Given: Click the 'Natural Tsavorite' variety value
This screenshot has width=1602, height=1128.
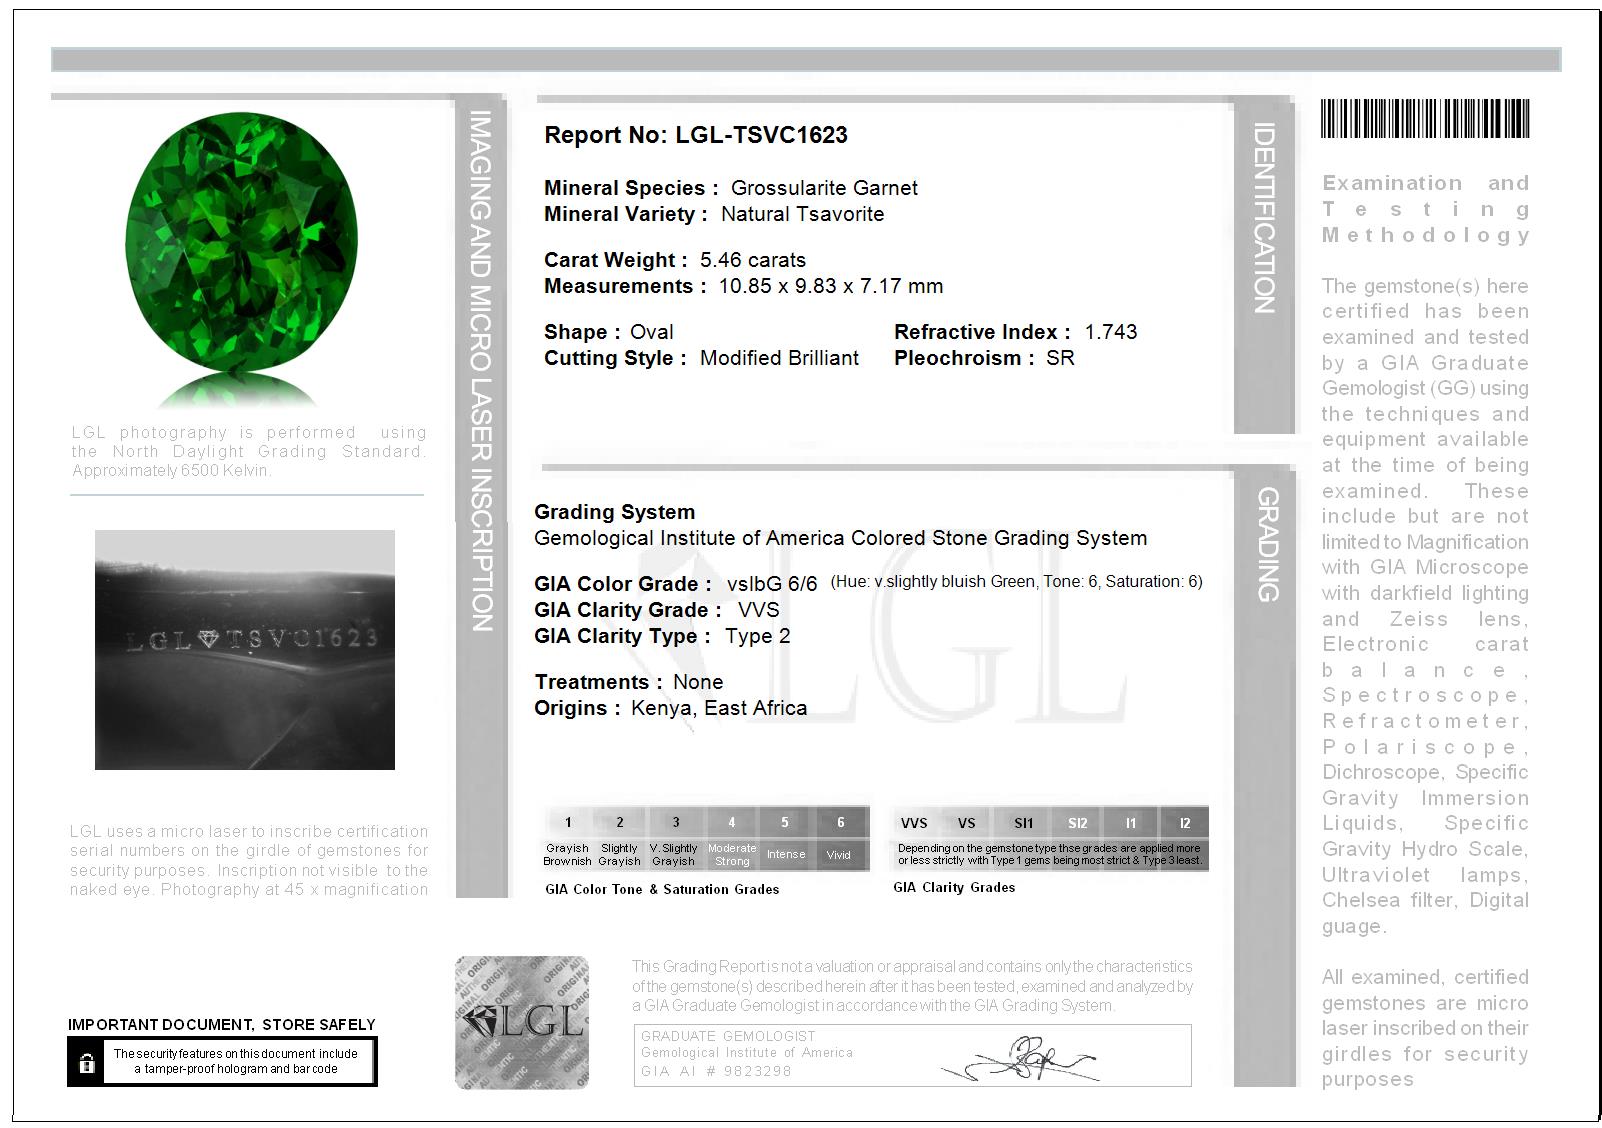Looking at the screenshot, I should point(803,214).
